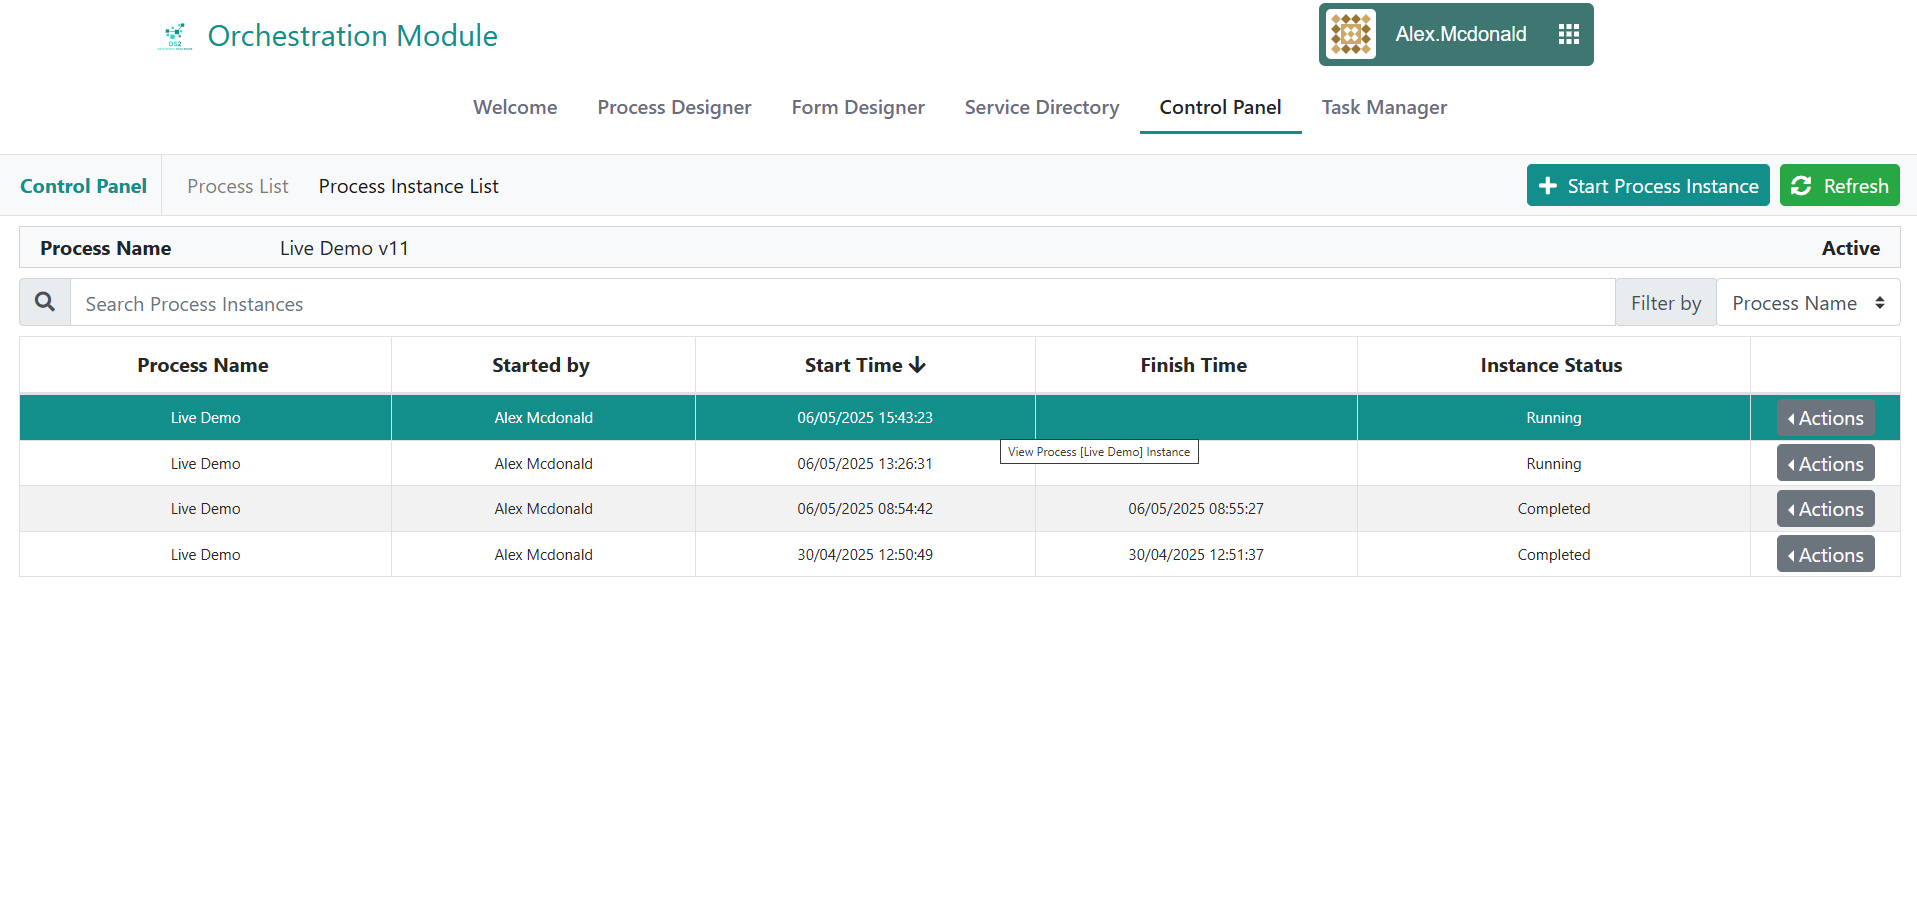
Task: Open the Form Designer tab
Action: point(857,107)
